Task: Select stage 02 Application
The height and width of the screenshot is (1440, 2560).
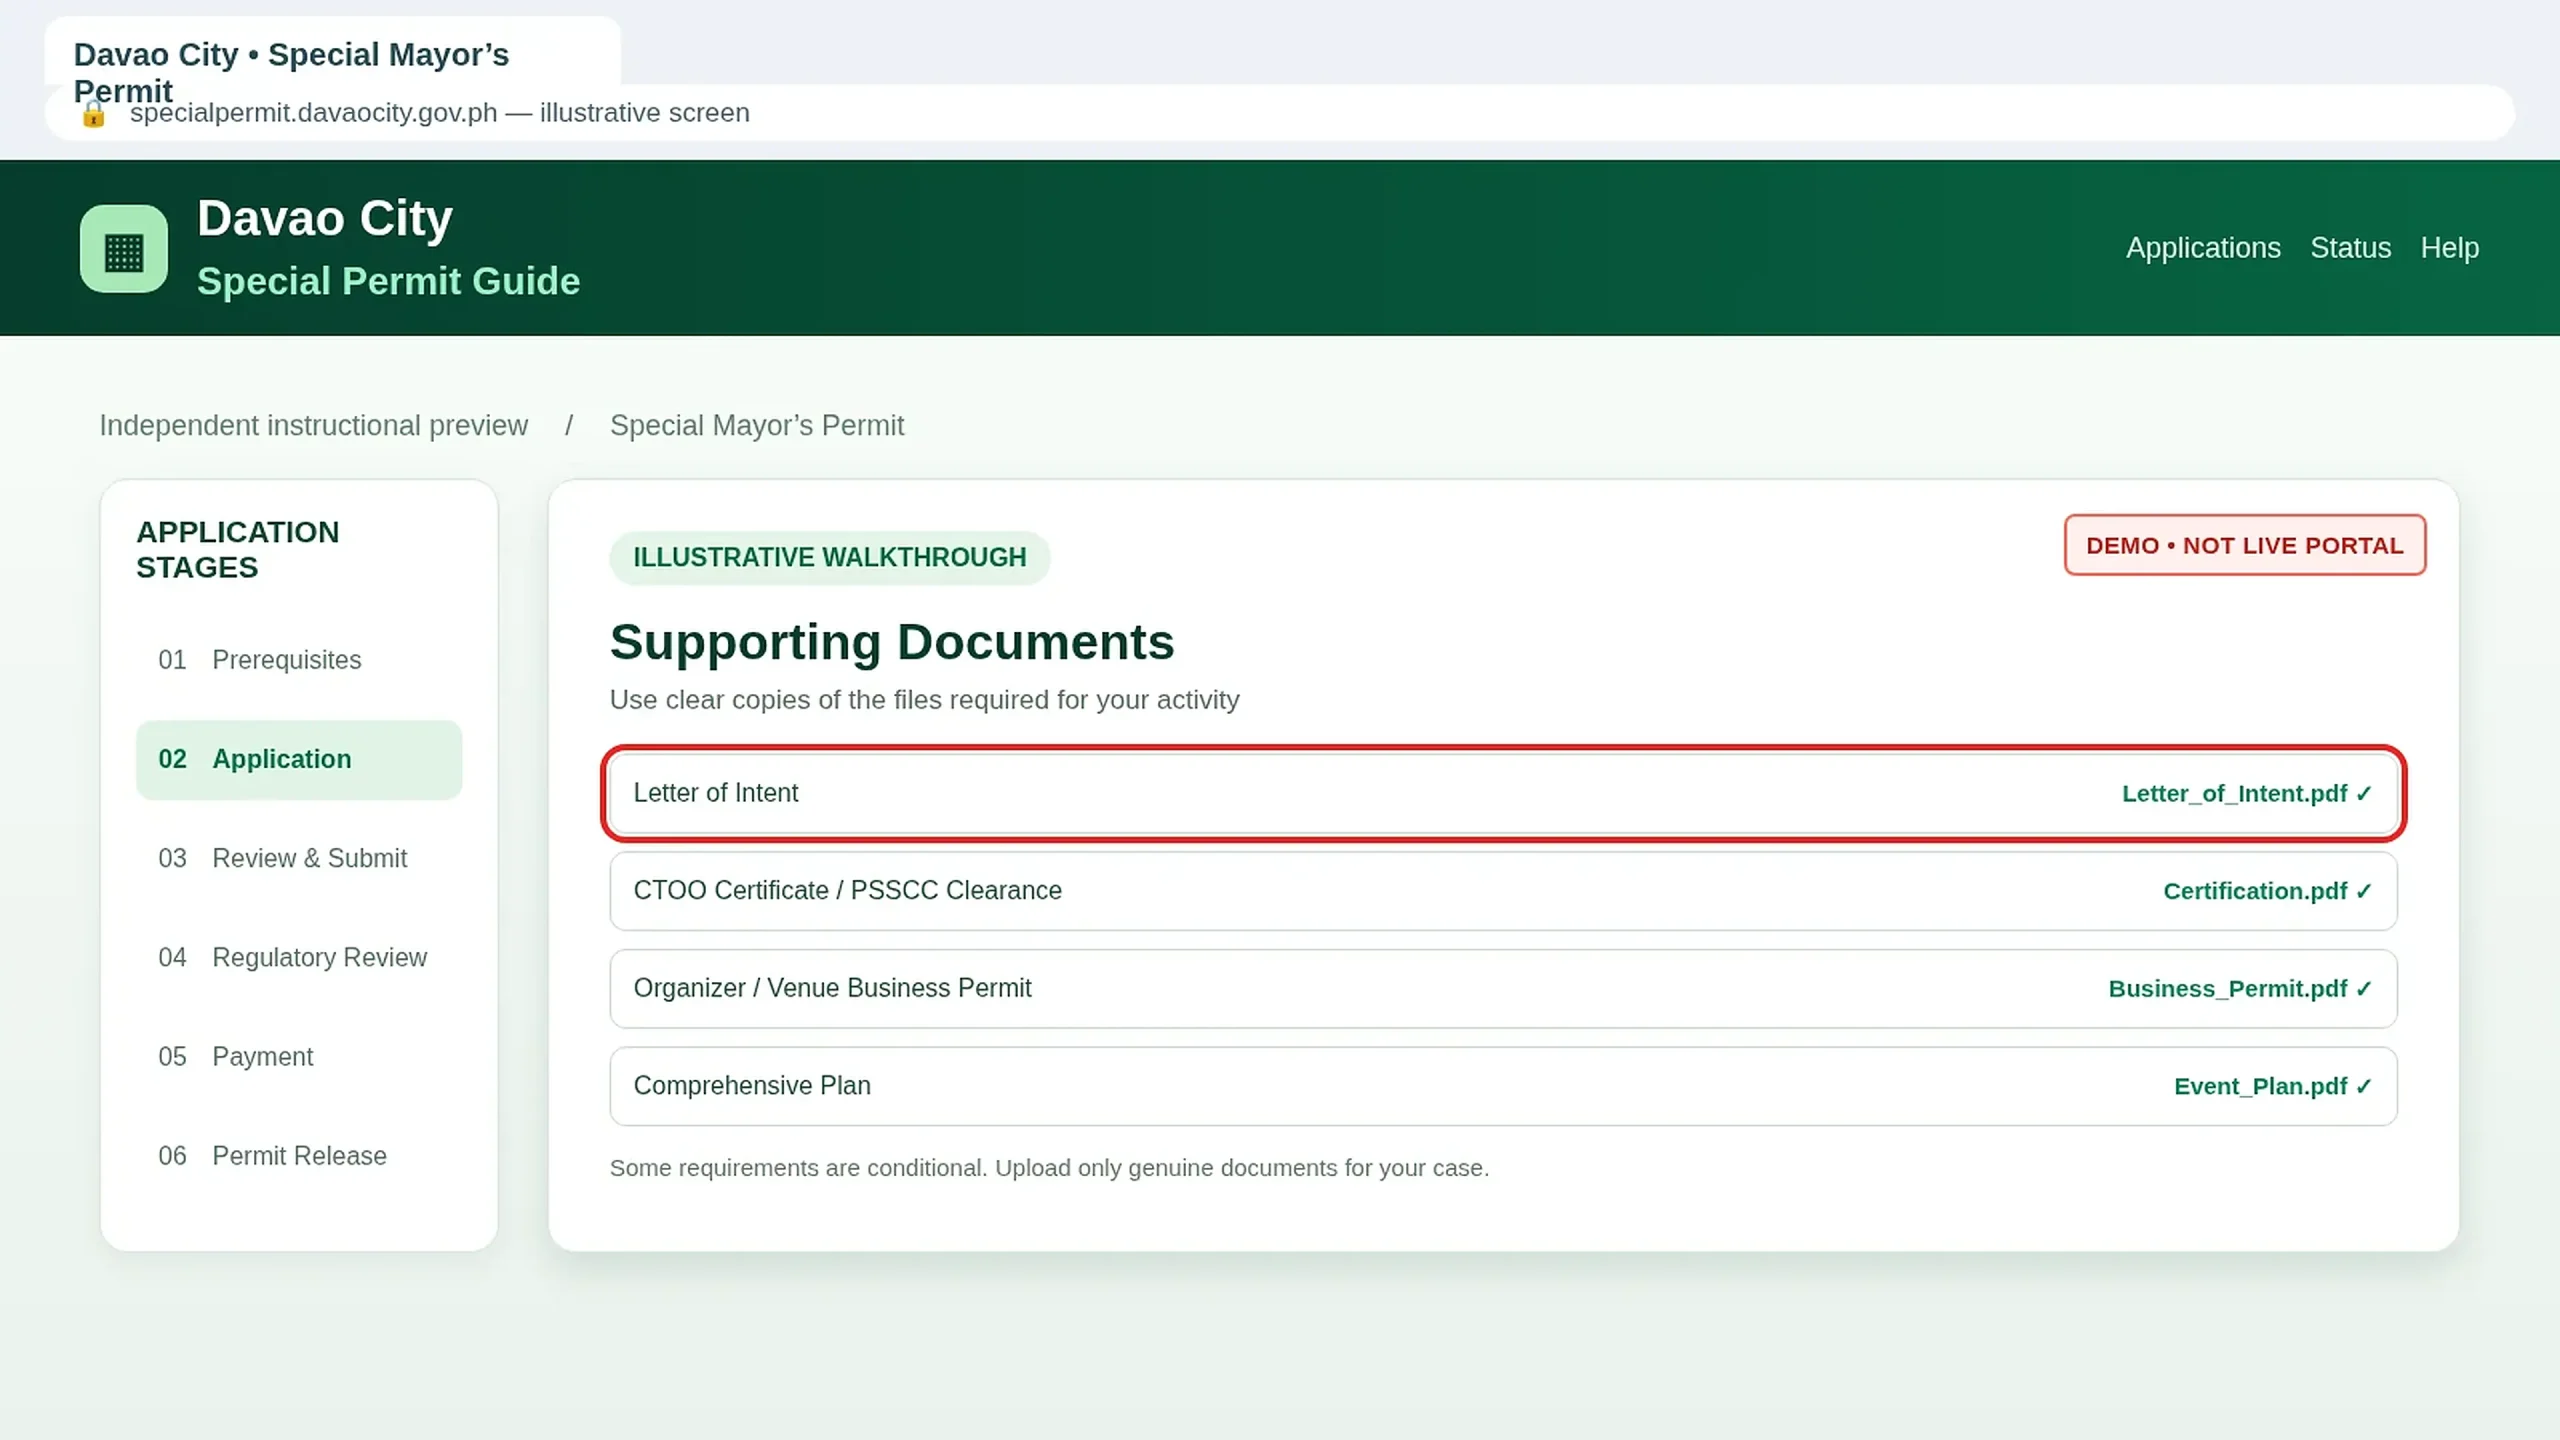Action: [299, 759]
